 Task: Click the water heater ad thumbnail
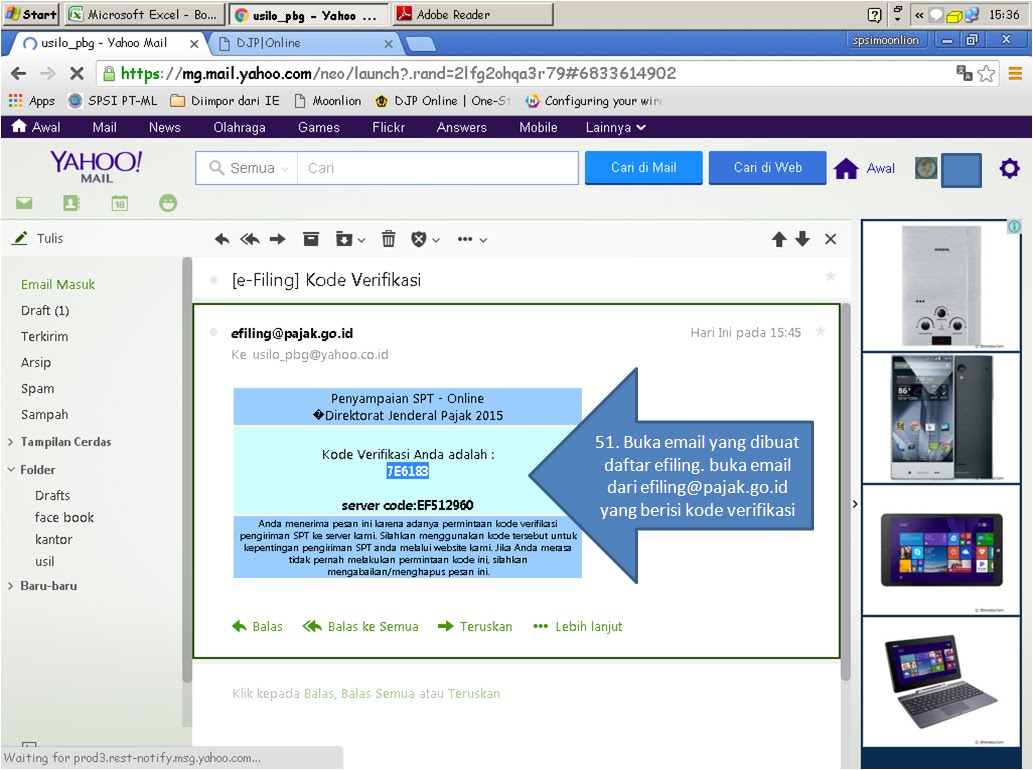coord(941,286)
